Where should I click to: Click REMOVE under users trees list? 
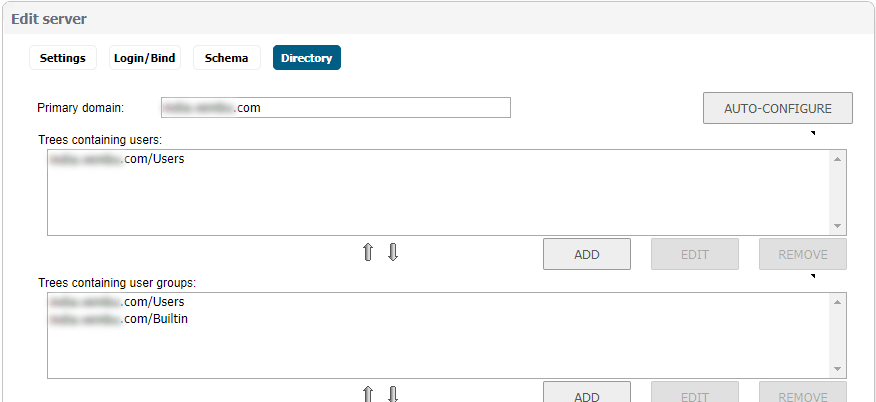(x=803, y=254)
